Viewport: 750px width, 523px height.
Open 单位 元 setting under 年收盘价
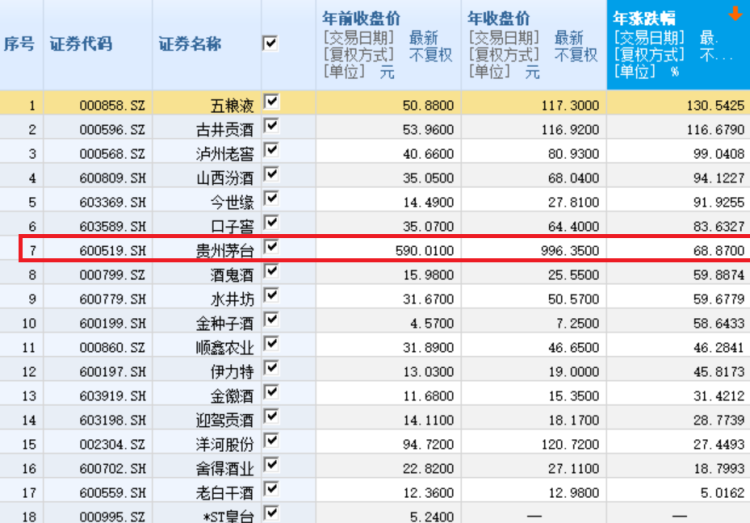pos(504,72)
